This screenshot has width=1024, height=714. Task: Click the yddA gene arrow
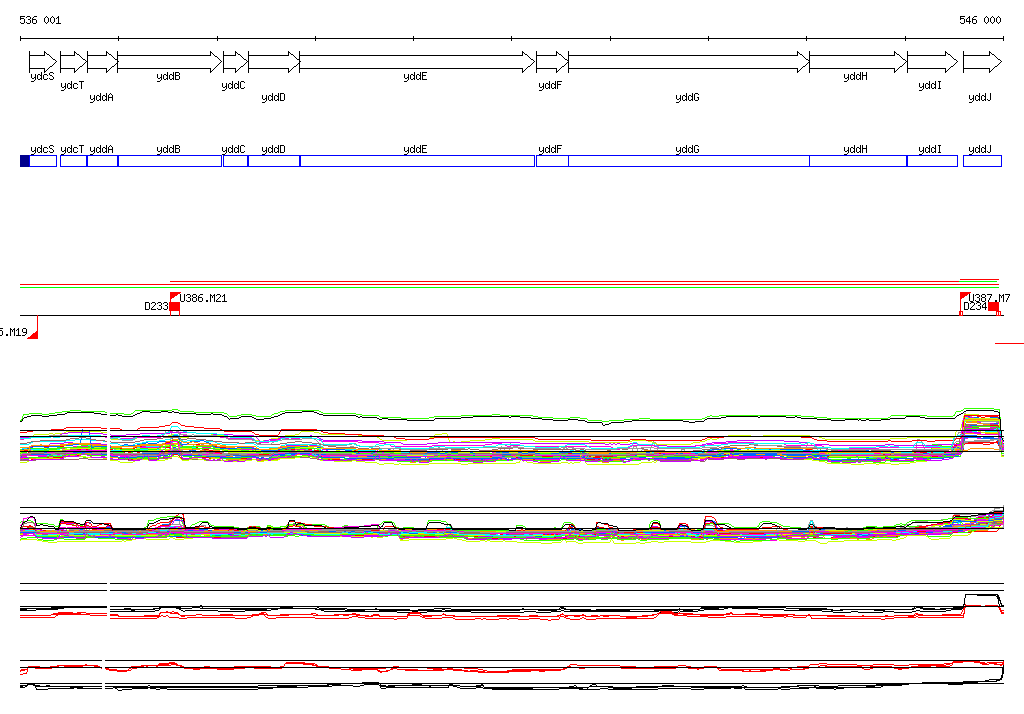tap(103, 62)
